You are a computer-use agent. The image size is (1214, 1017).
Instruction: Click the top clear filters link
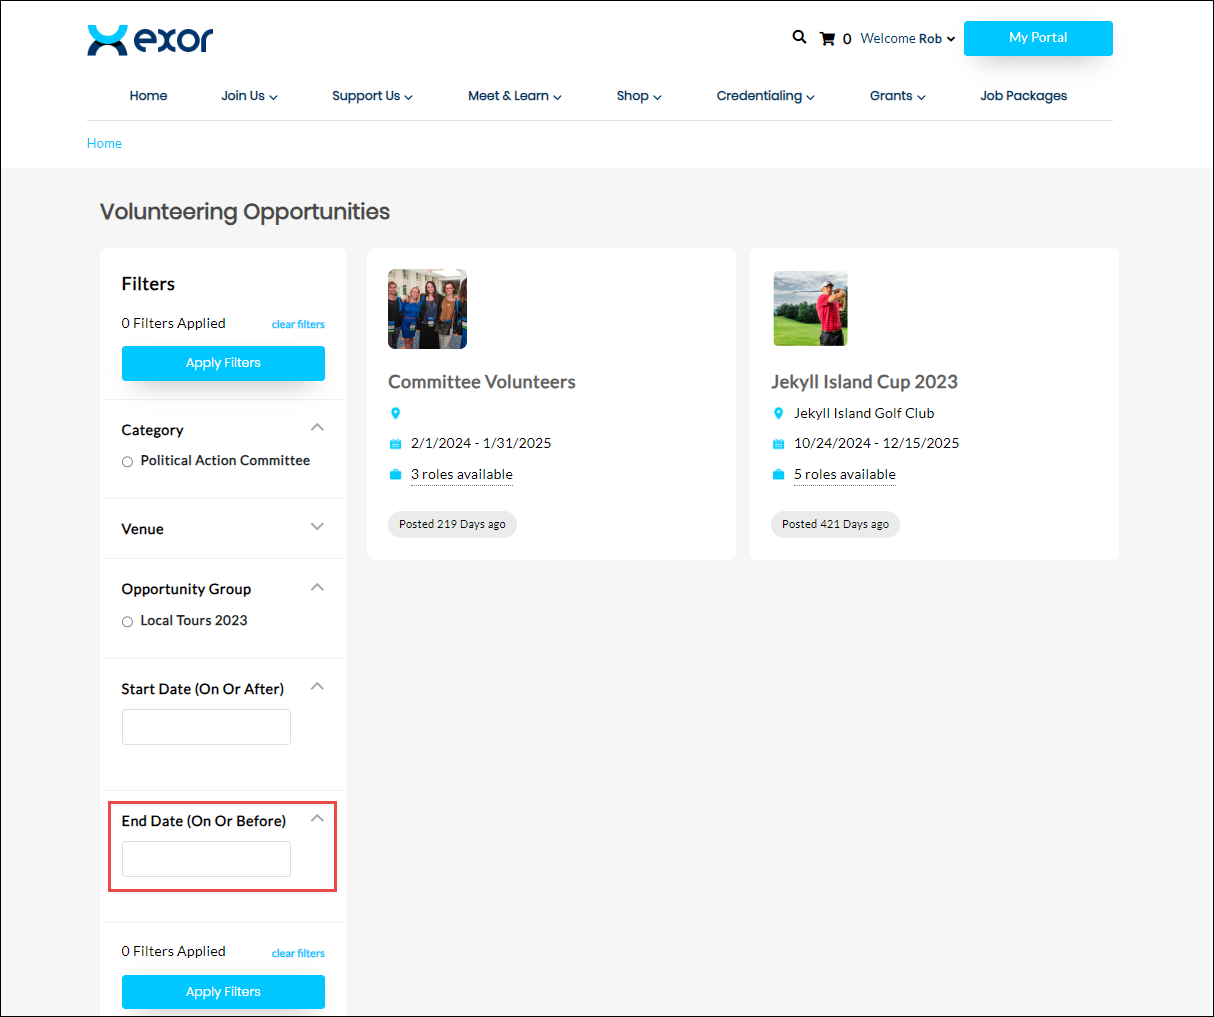[x=298, y=324]
